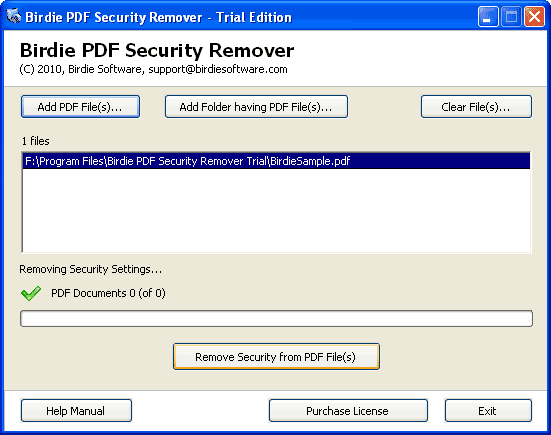
Task: Click empty area of the file list
Action: click(276, 210)
